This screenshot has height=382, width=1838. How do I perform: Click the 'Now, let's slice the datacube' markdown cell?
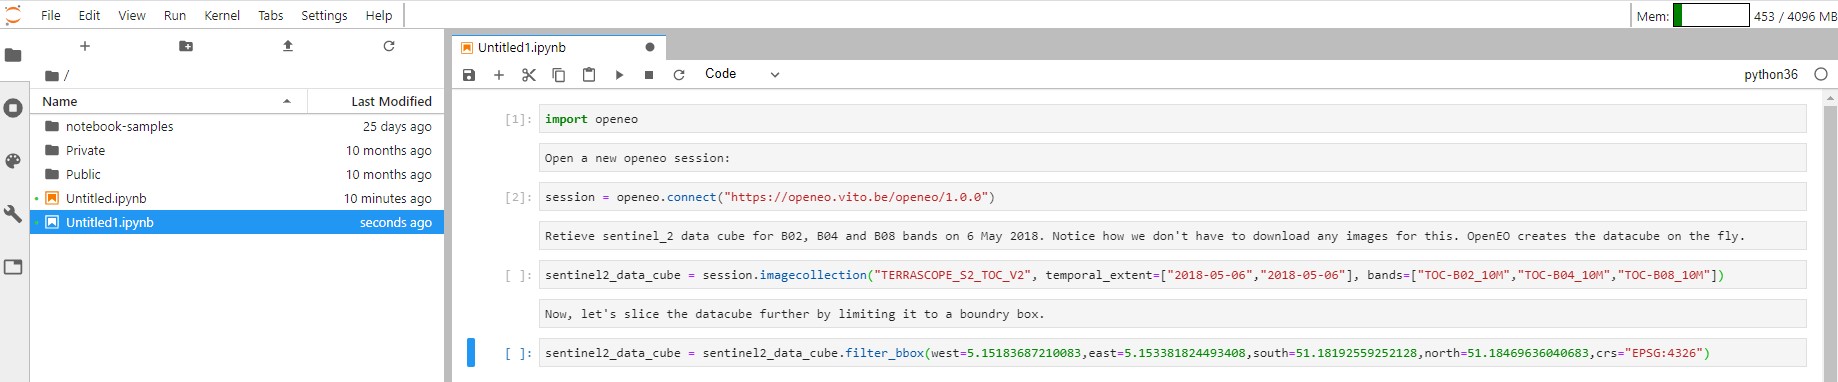pos(1172,314)
